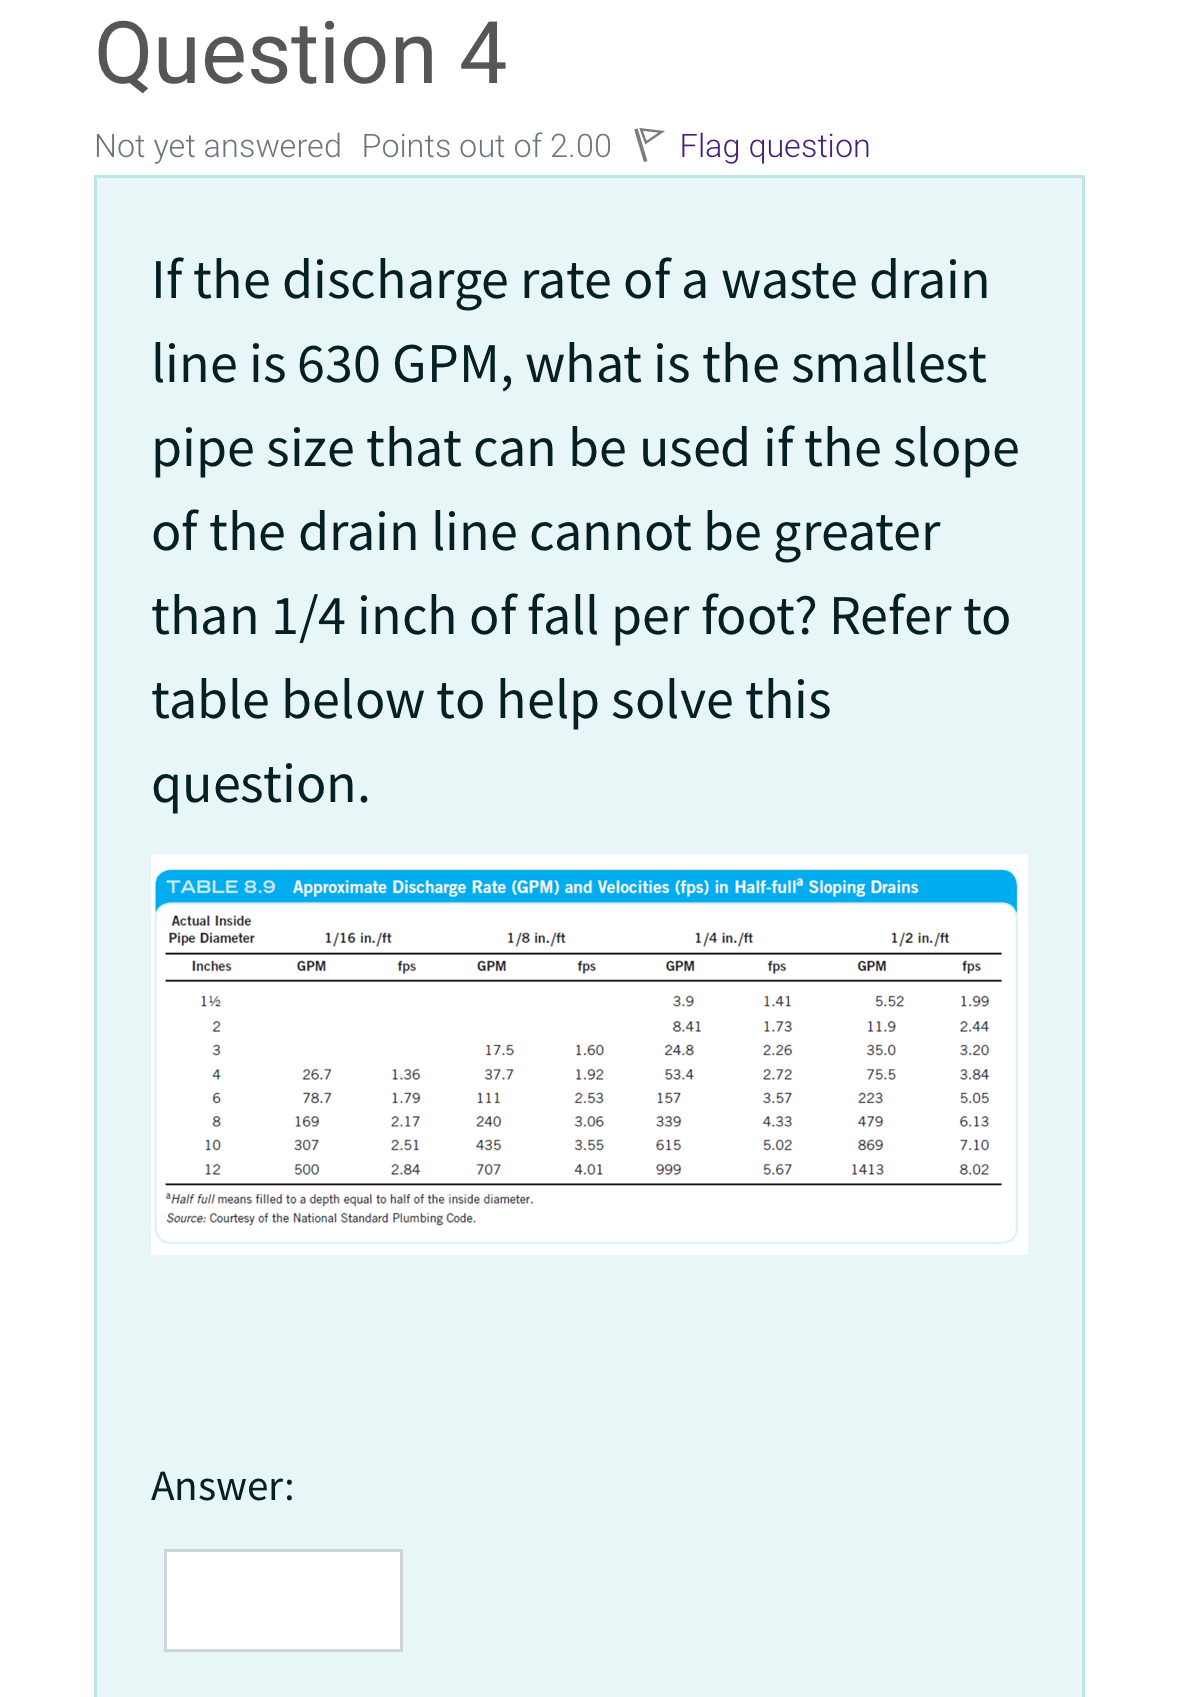Select the value 1413 in the table
Screen dimensions: 1179x1697
coord(868,1170)
